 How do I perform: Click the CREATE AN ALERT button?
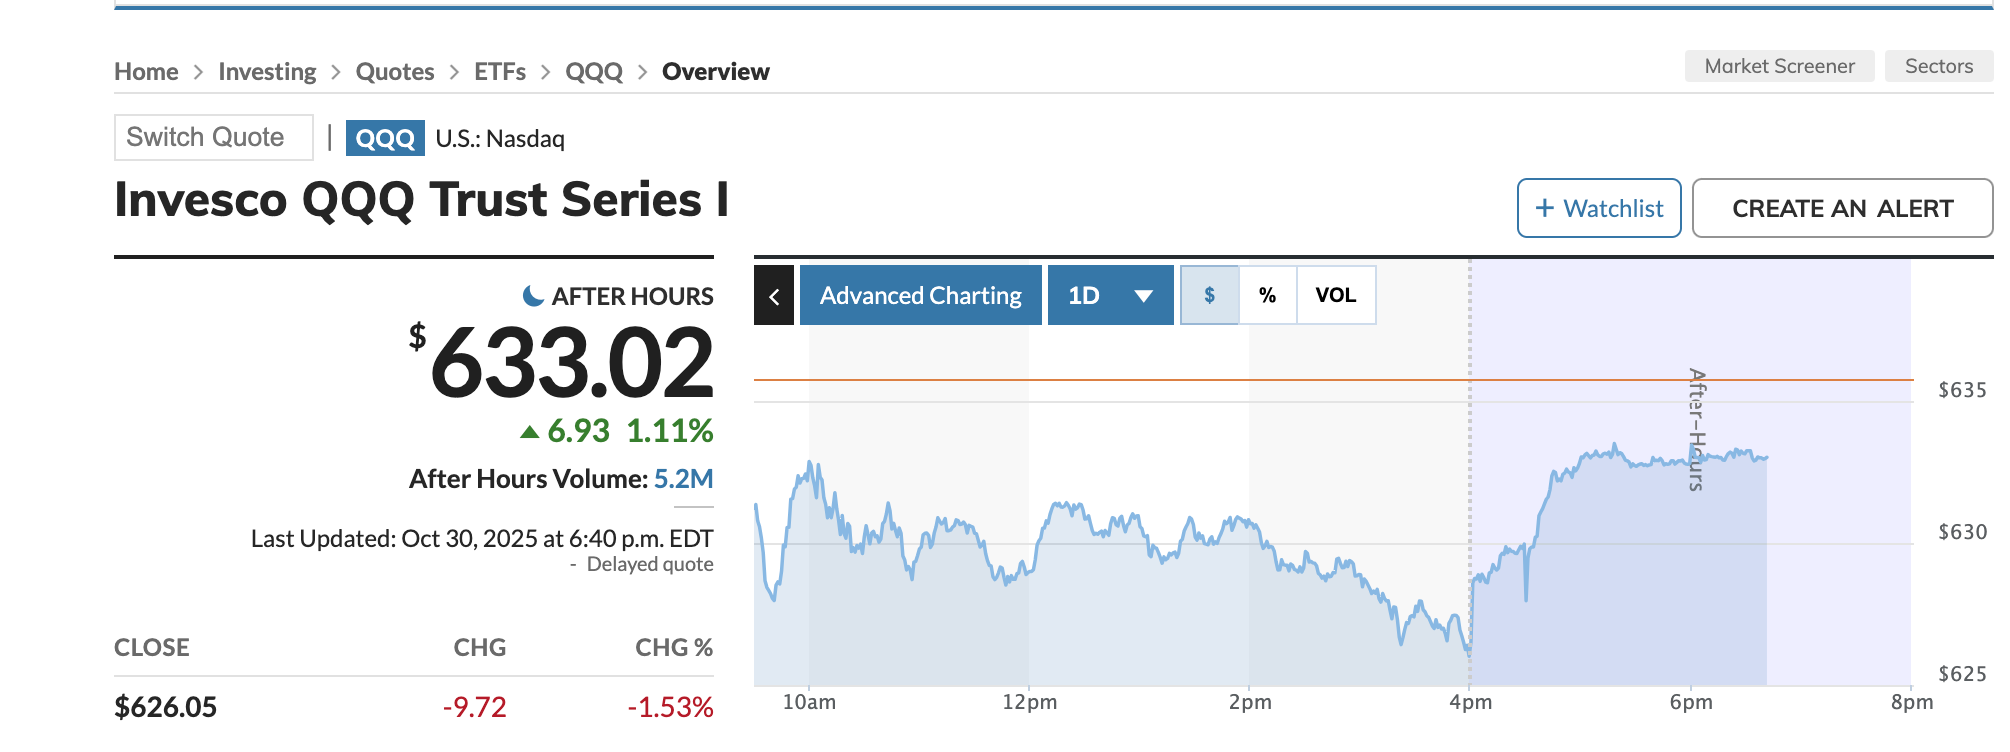click(1843, 208)
